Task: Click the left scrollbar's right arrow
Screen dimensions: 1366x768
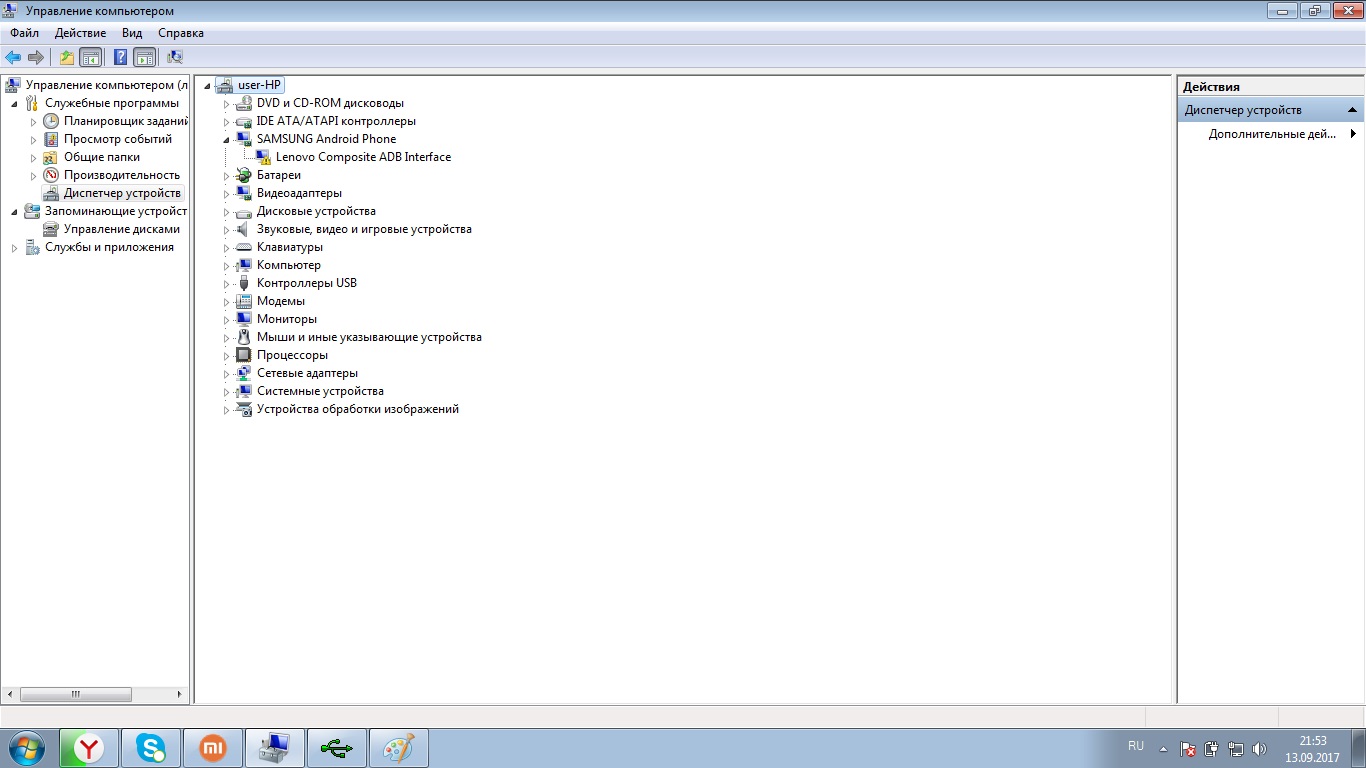Action: [180, 694]
